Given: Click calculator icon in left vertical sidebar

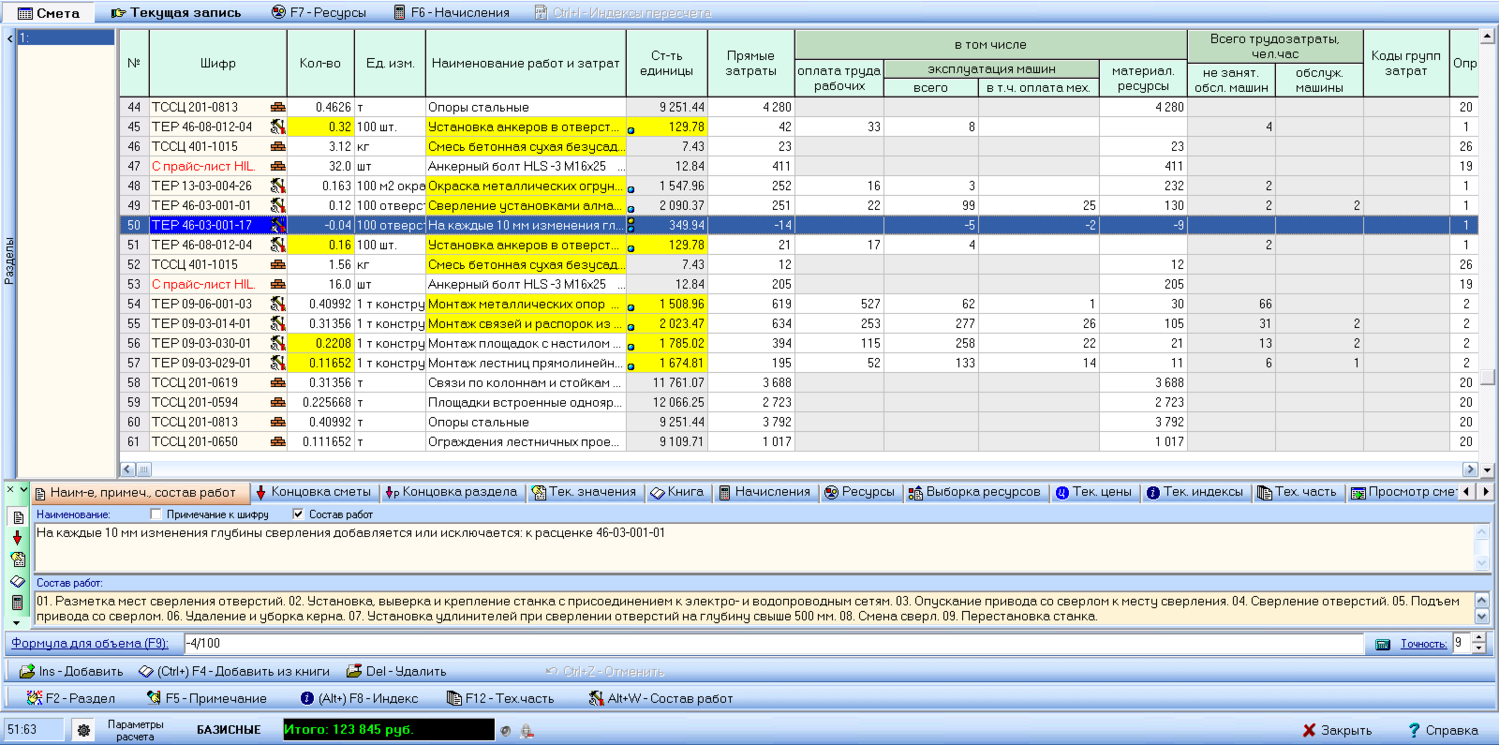Looking at the screenshot, I should coord(18,603).
